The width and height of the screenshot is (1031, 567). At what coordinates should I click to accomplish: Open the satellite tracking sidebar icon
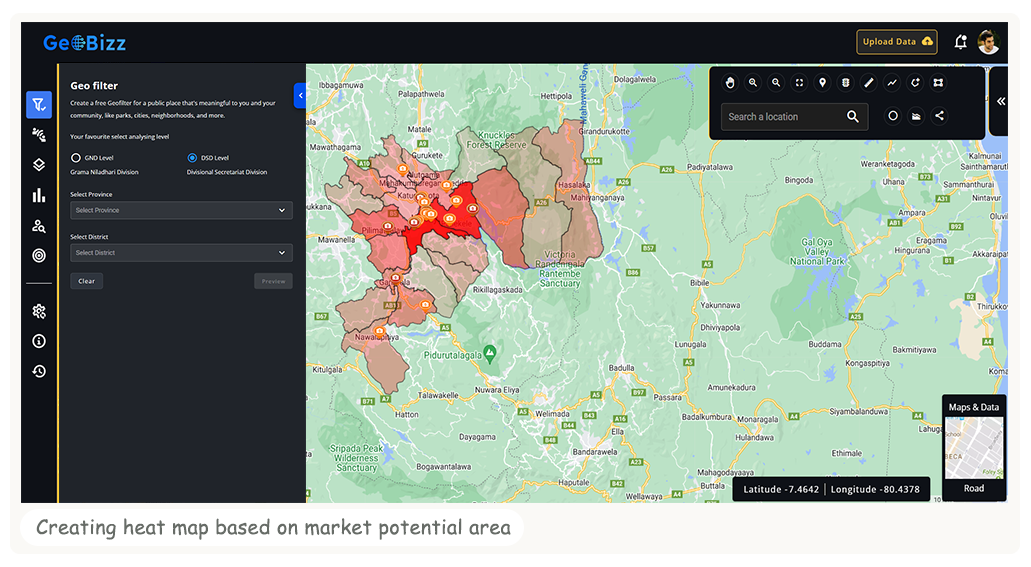39,135
